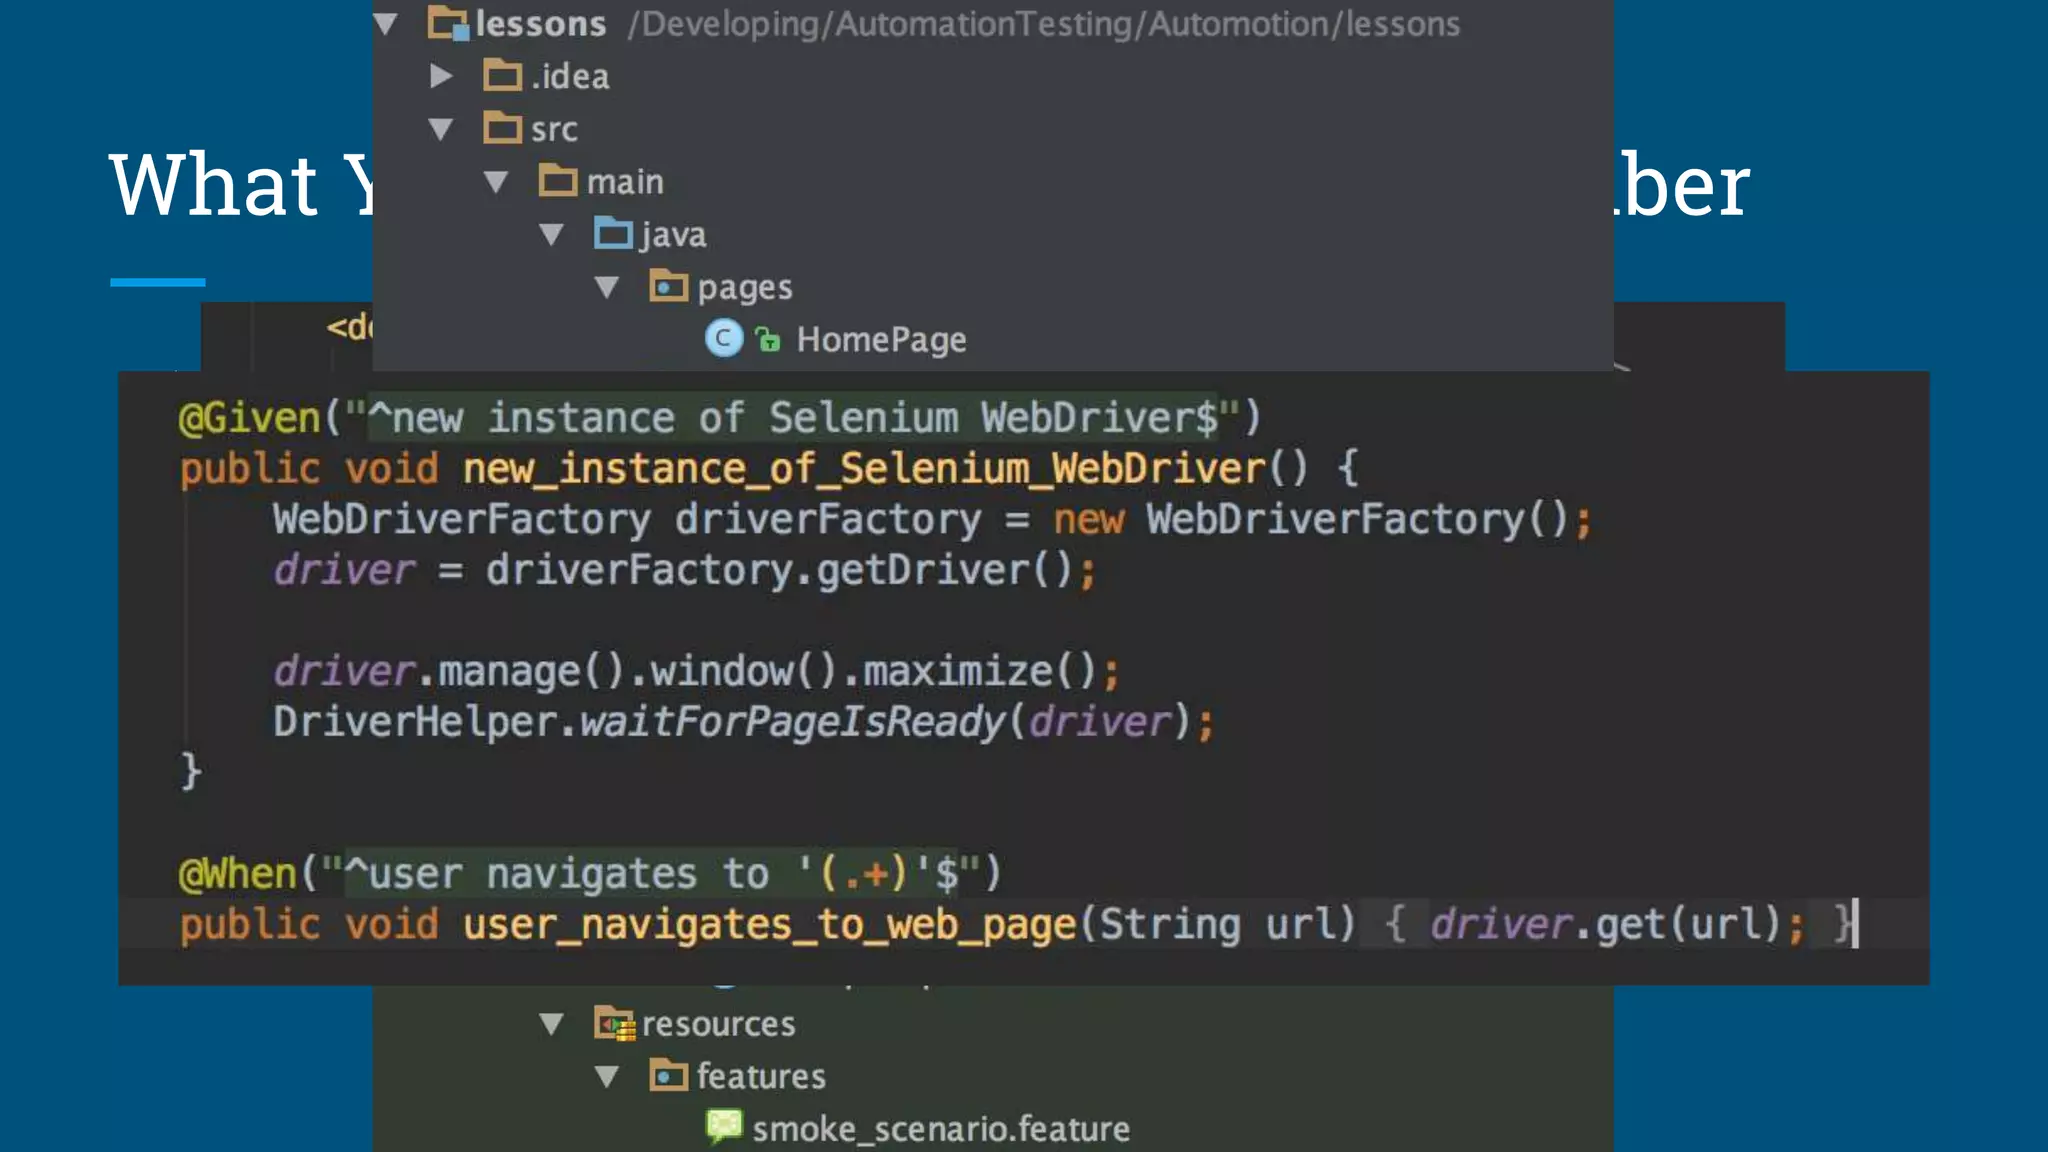Screen dimensions: 2048x1152
Task: Click the .idea folder icon
Action: [502, 75]
